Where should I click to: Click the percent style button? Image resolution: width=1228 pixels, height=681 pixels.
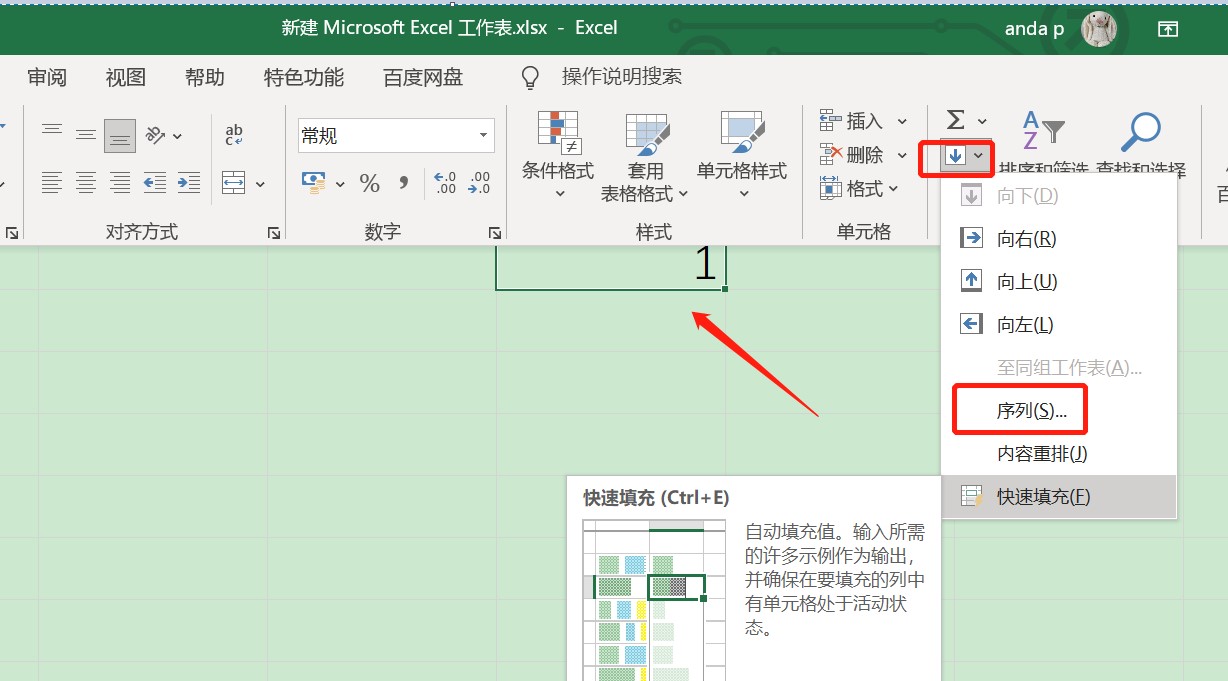[x=370, y=183]
